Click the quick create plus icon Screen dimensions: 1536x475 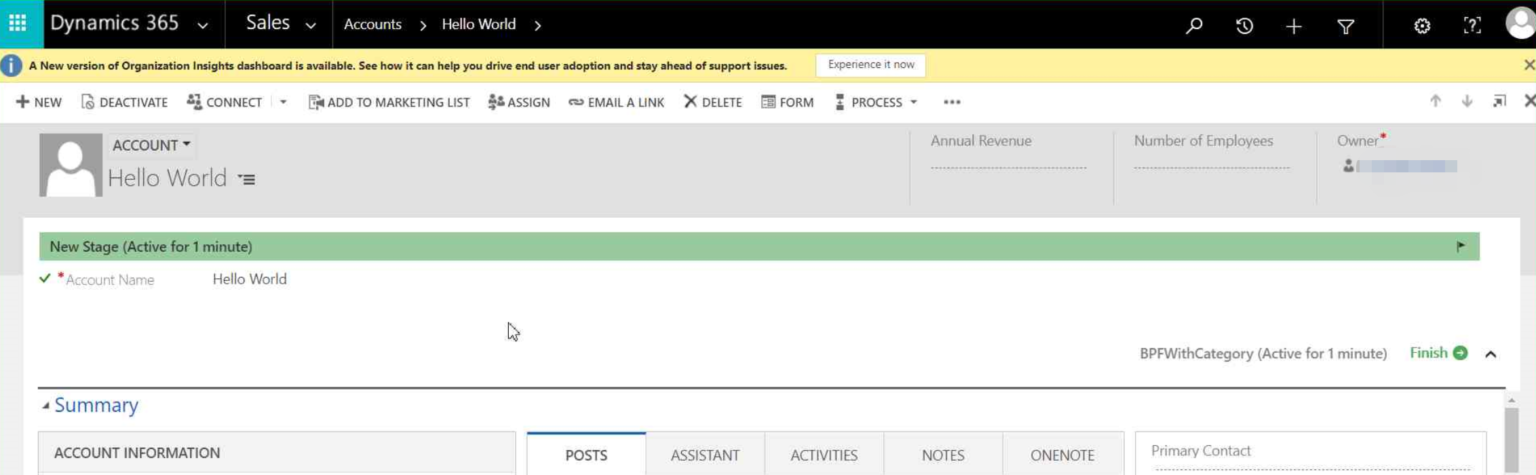1294,26
